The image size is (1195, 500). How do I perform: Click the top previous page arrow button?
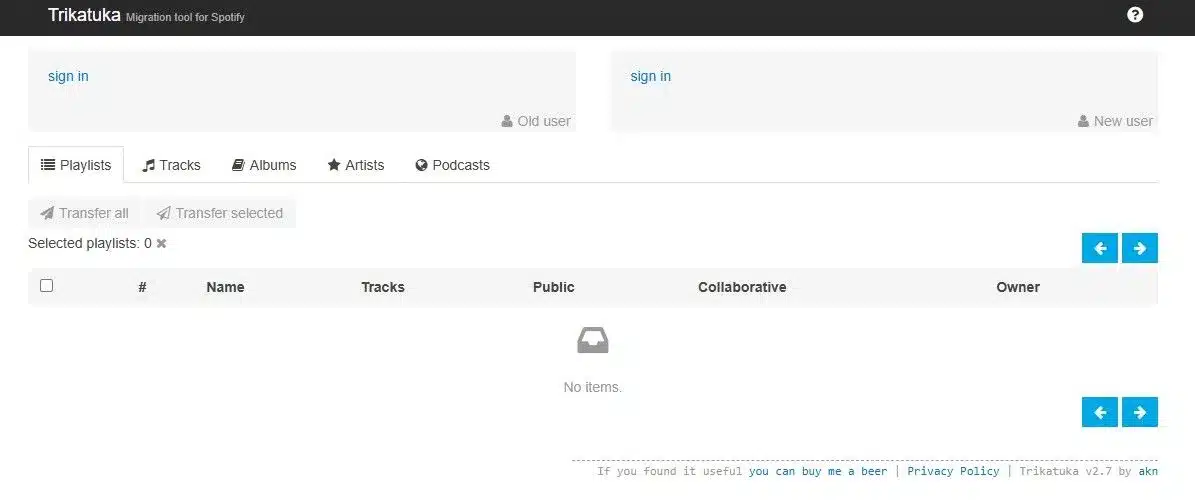click(x=1100, y=248)
